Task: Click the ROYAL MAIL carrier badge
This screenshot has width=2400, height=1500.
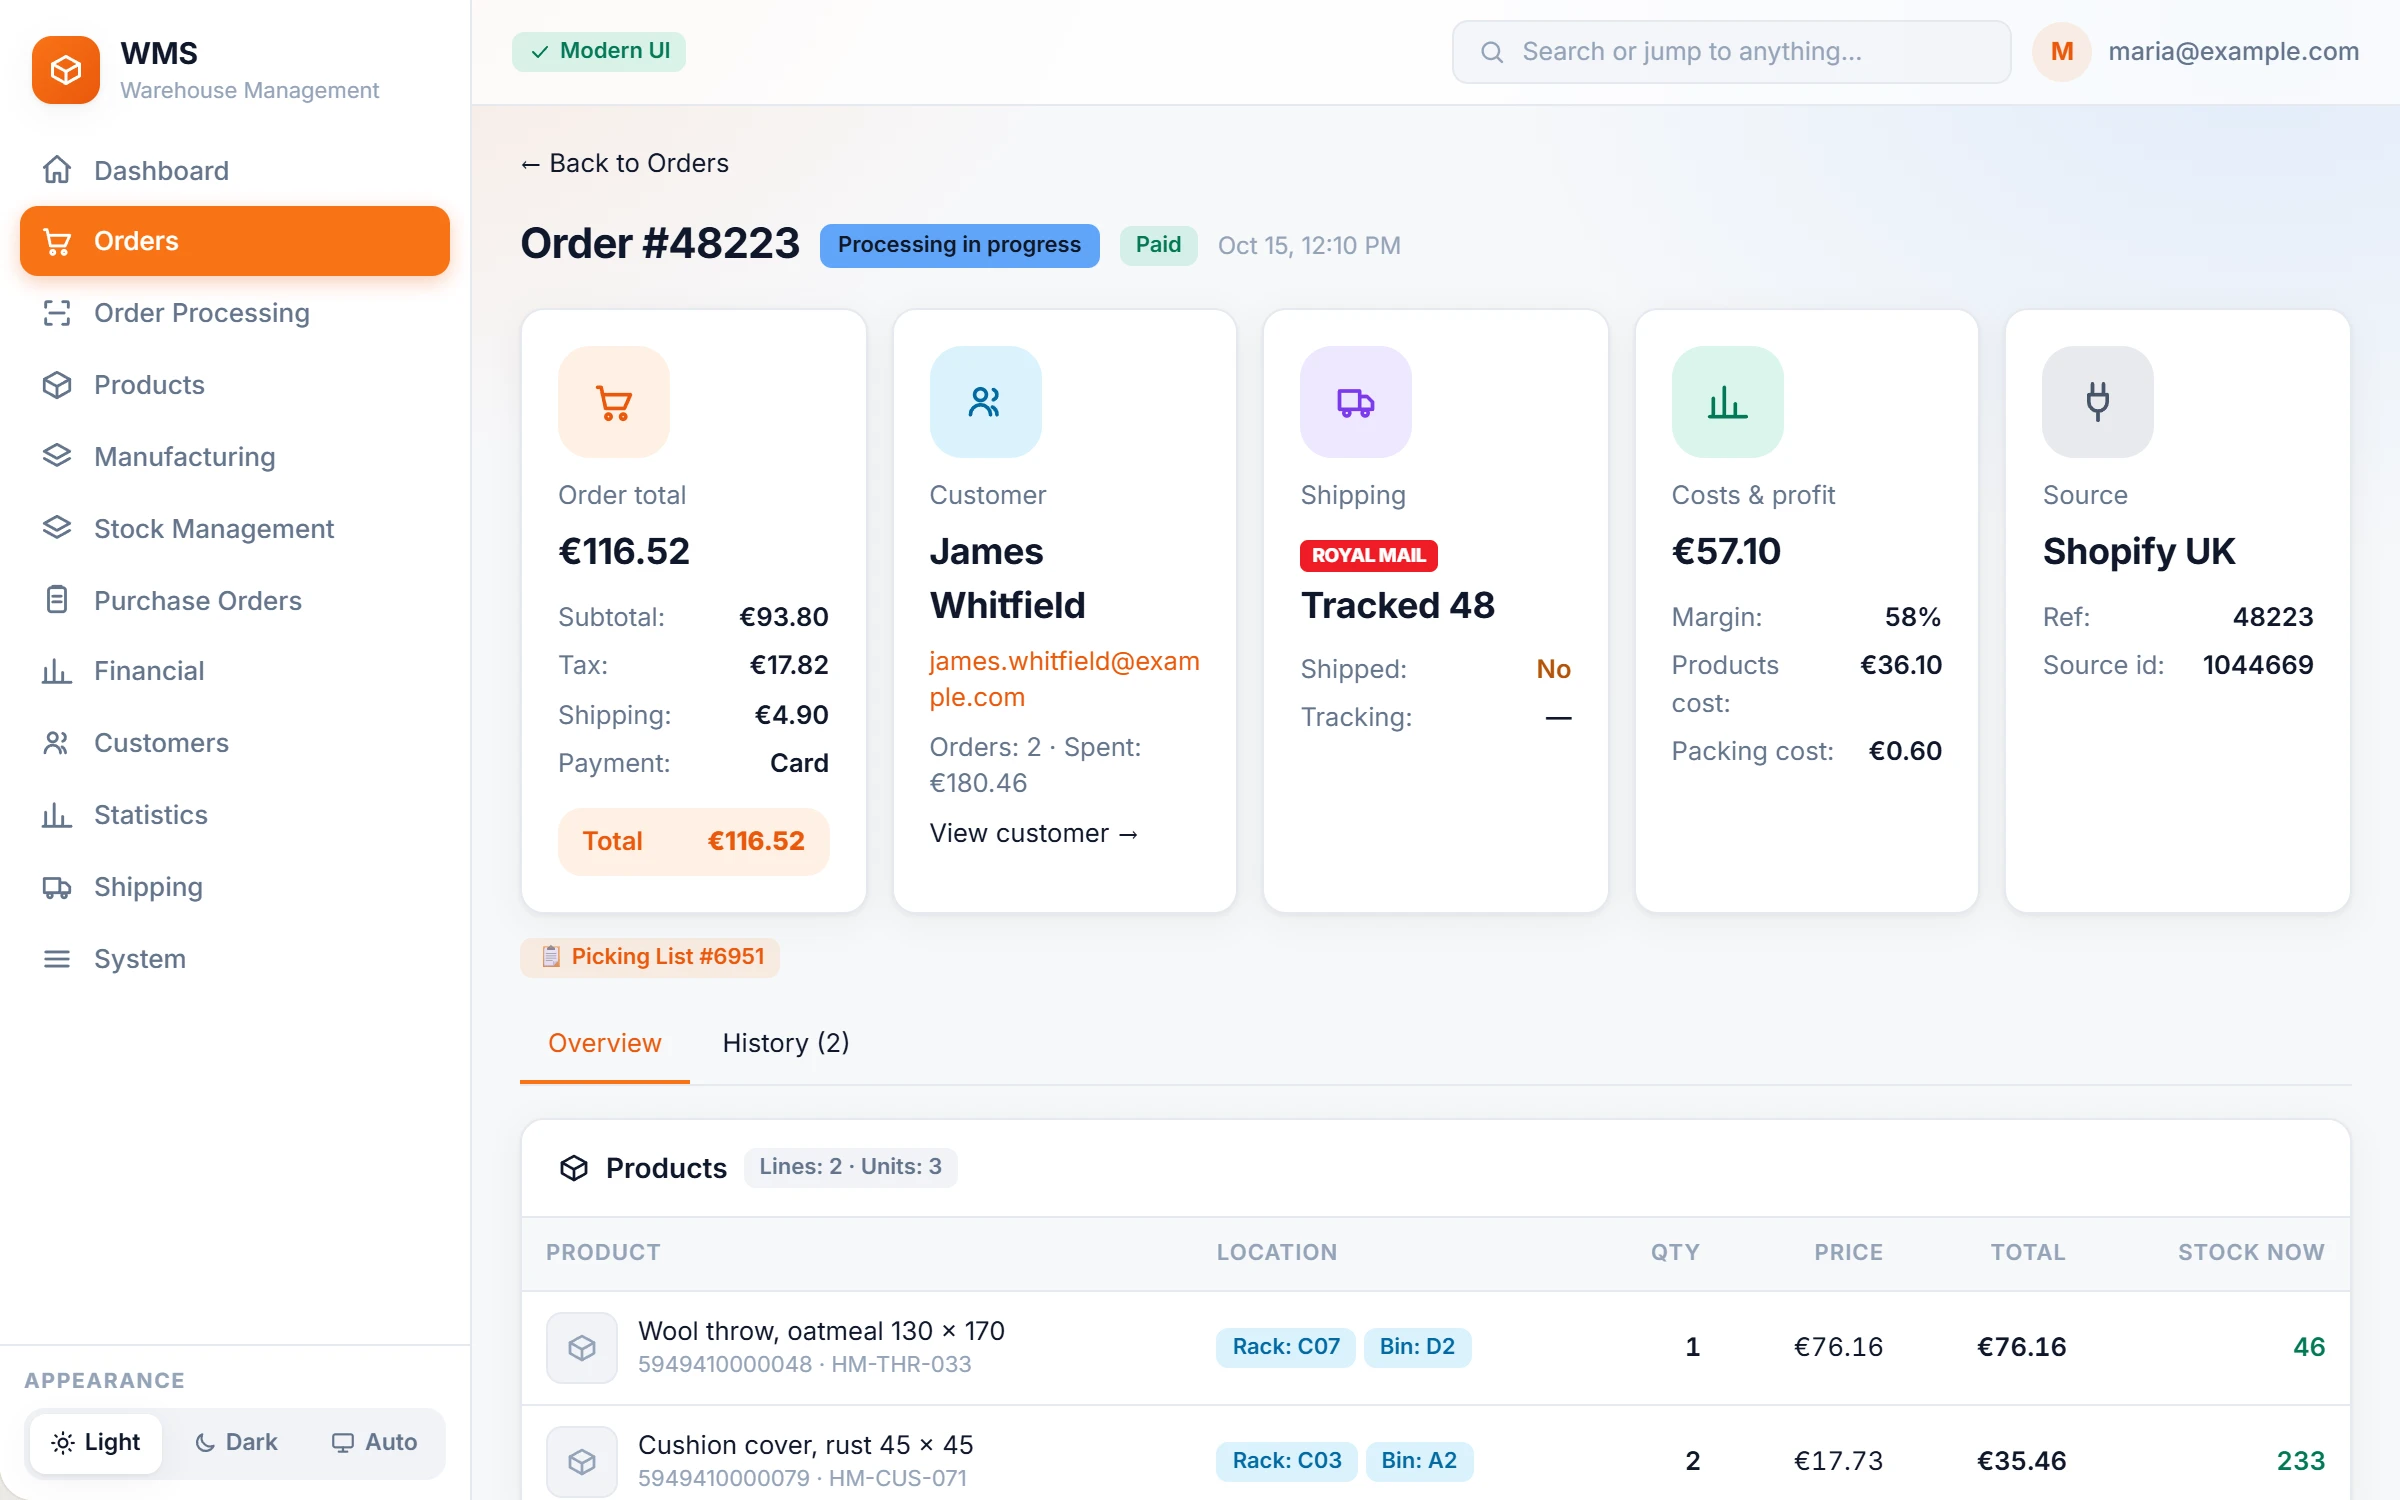Action: (x=1368, y=555)
